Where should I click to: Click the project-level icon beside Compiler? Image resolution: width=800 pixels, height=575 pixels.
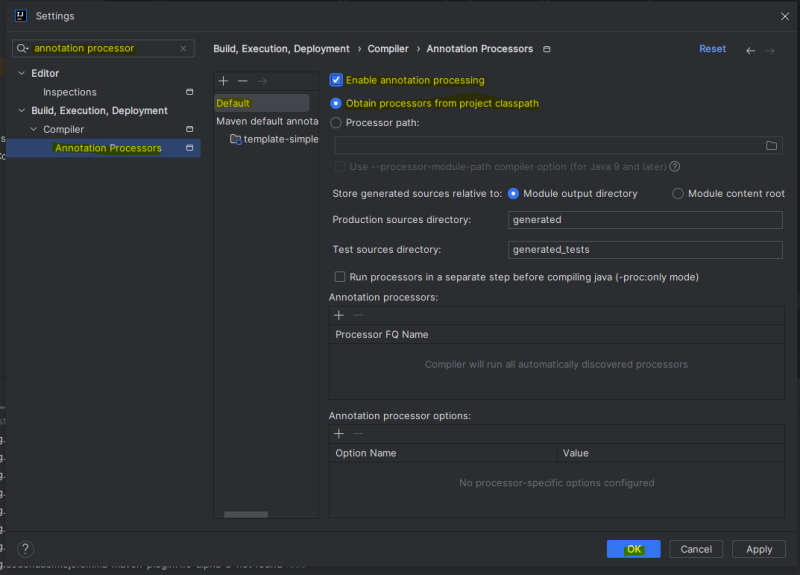189,129
